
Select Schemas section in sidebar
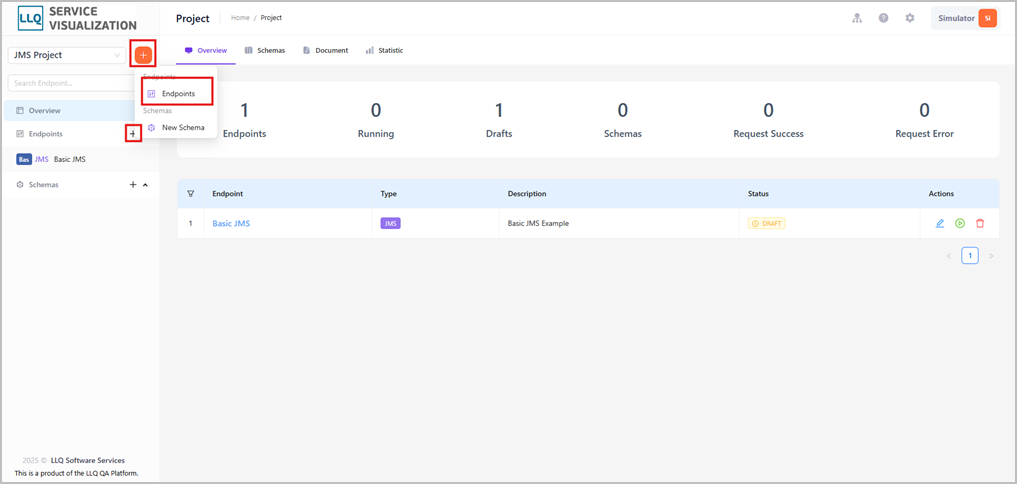click(43, 185)
